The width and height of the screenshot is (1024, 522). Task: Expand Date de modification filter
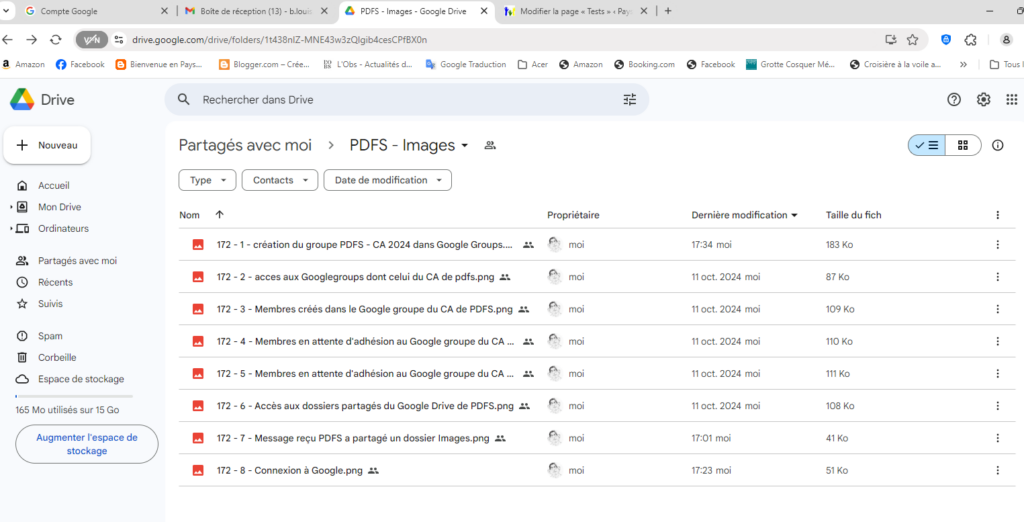tap(387, 180)
